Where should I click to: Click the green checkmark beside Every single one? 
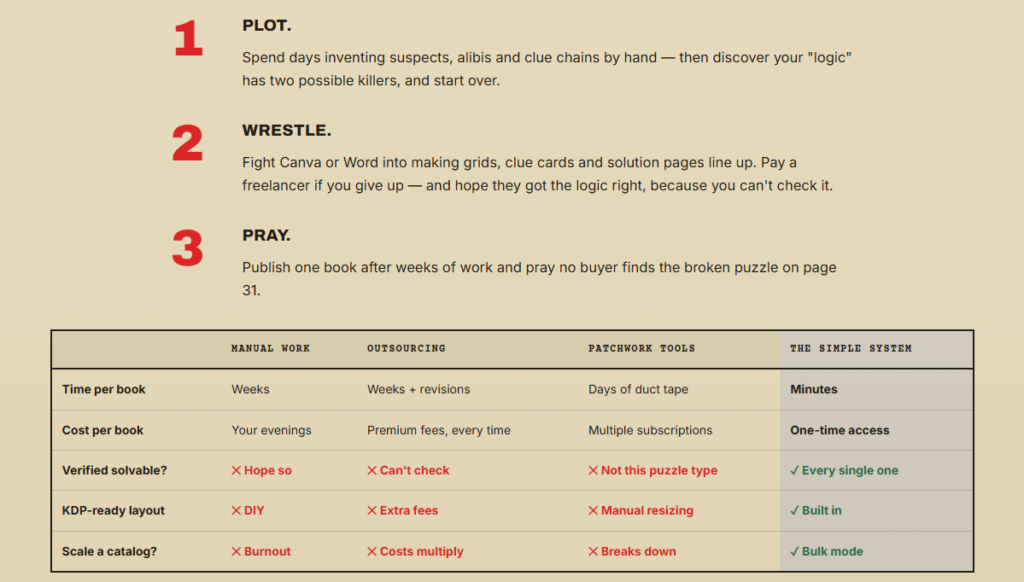[x=795, y=470]
